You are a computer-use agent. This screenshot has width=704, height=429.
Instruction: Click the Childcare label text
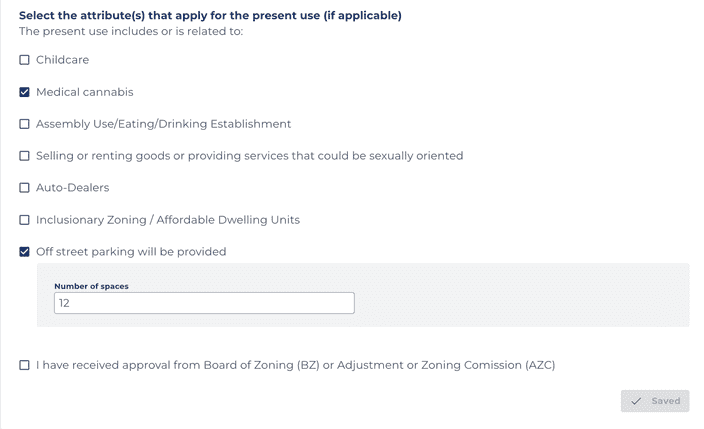pyautogui.click(x=62, y=60)
